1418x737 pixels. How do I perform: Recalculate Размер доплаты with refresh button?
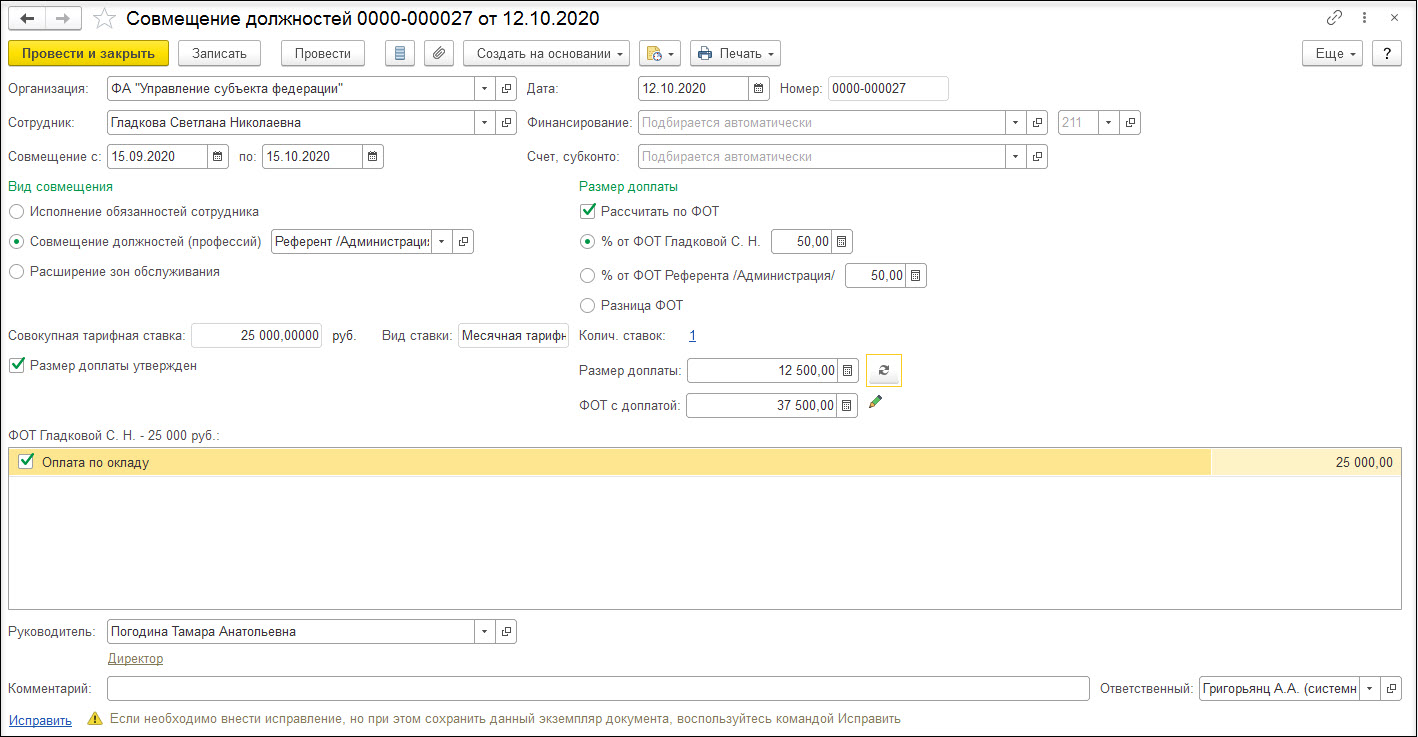(884, 370)
